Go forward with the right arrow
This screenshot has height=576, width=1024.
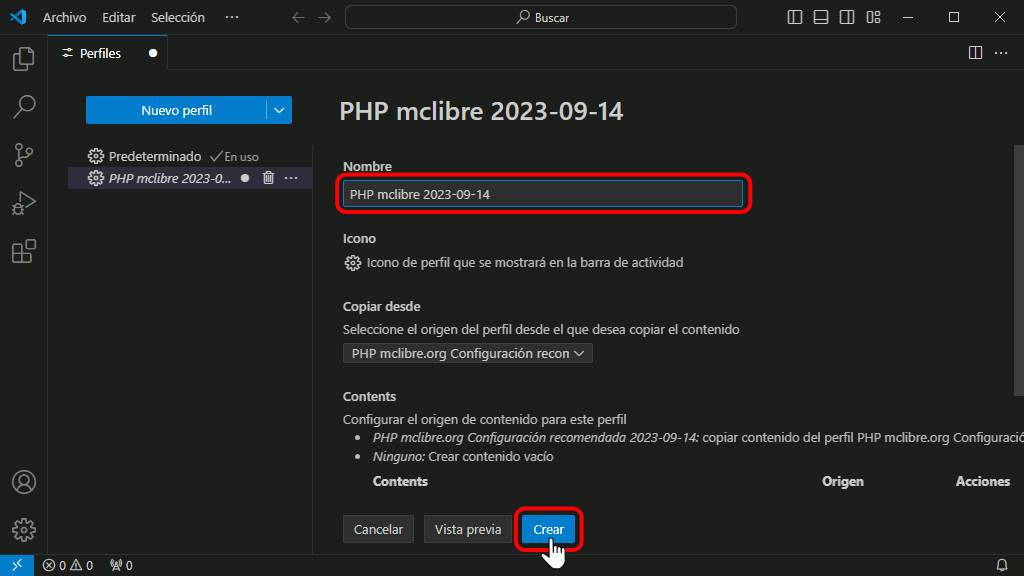click(x=325, y=18)
